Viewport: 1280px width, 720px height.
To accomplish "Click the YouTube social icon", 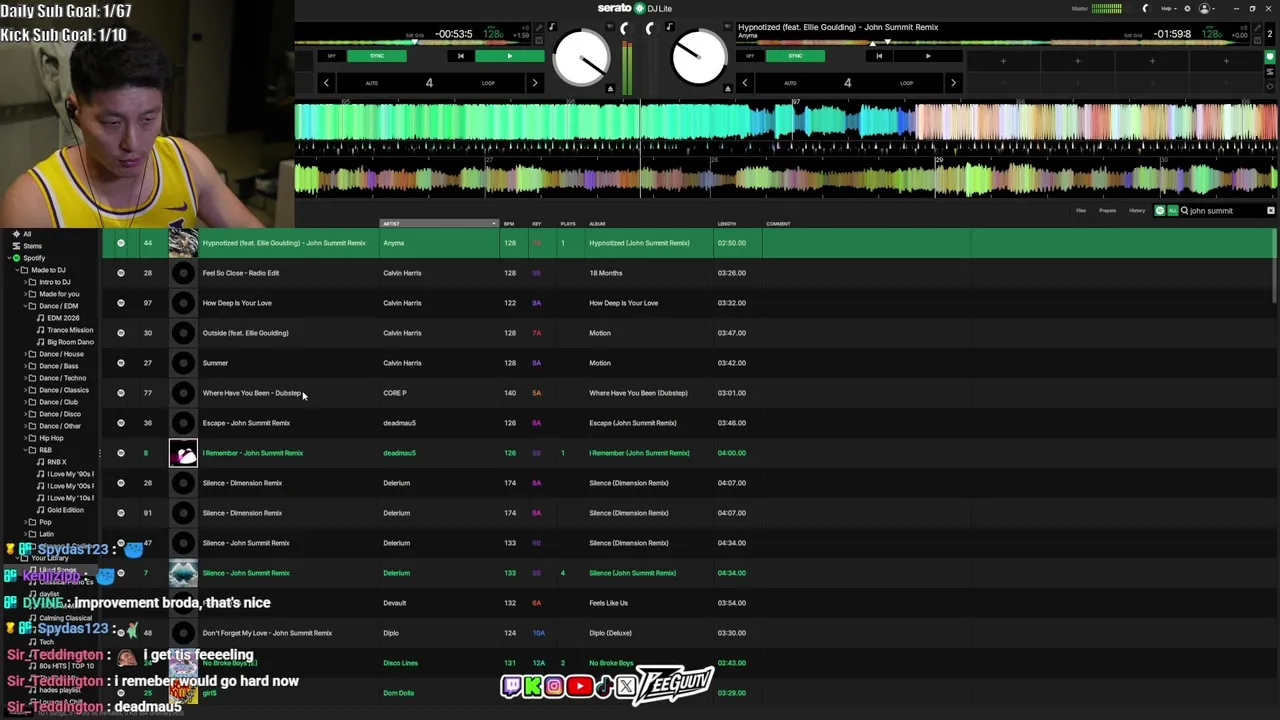I will tap(579, 686).
